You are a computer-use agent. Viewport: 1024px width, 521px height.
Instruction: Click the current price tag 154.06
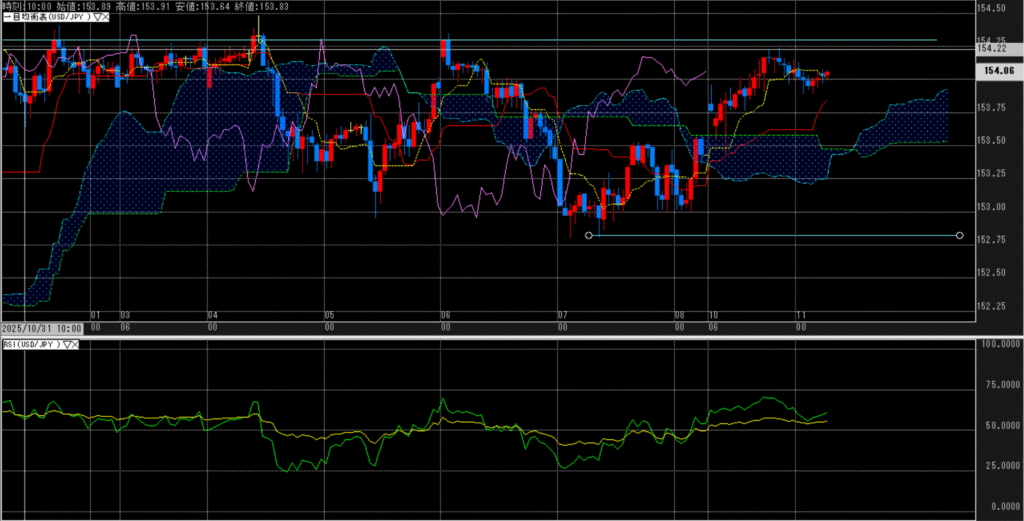coord(999,71)
